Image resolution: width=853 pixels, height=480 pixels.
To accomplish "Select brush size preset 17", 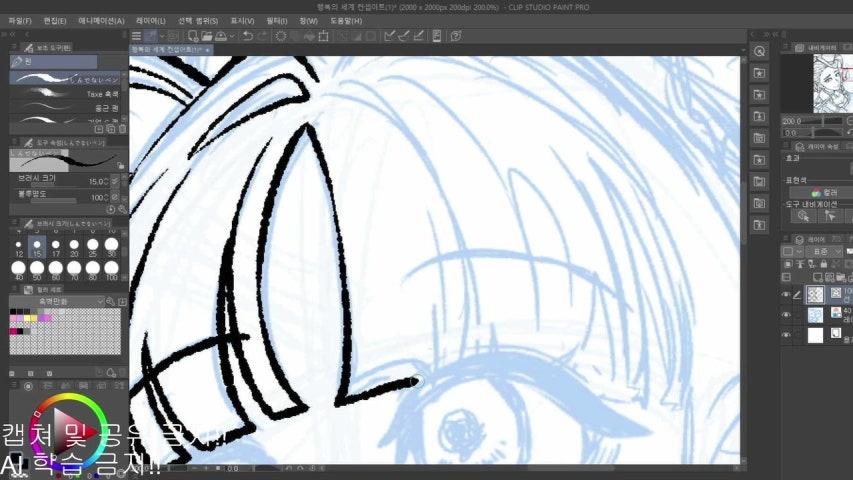I will click(55, 248).
